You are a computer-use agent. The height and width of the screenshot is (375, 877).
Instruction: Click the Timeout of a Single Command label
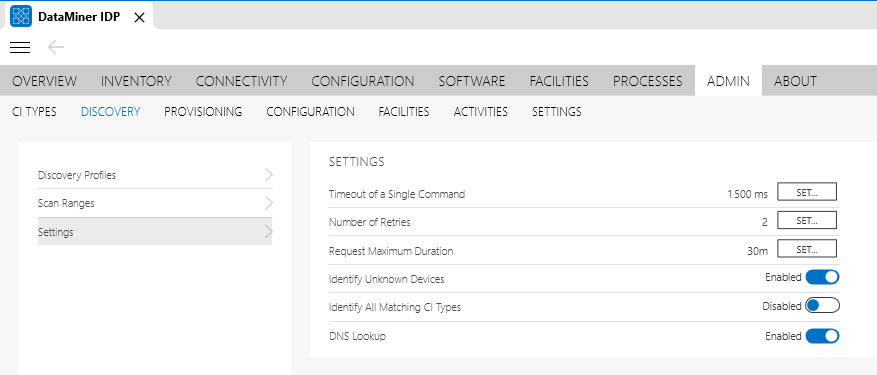pyautogui.click(x=397, y=194)
